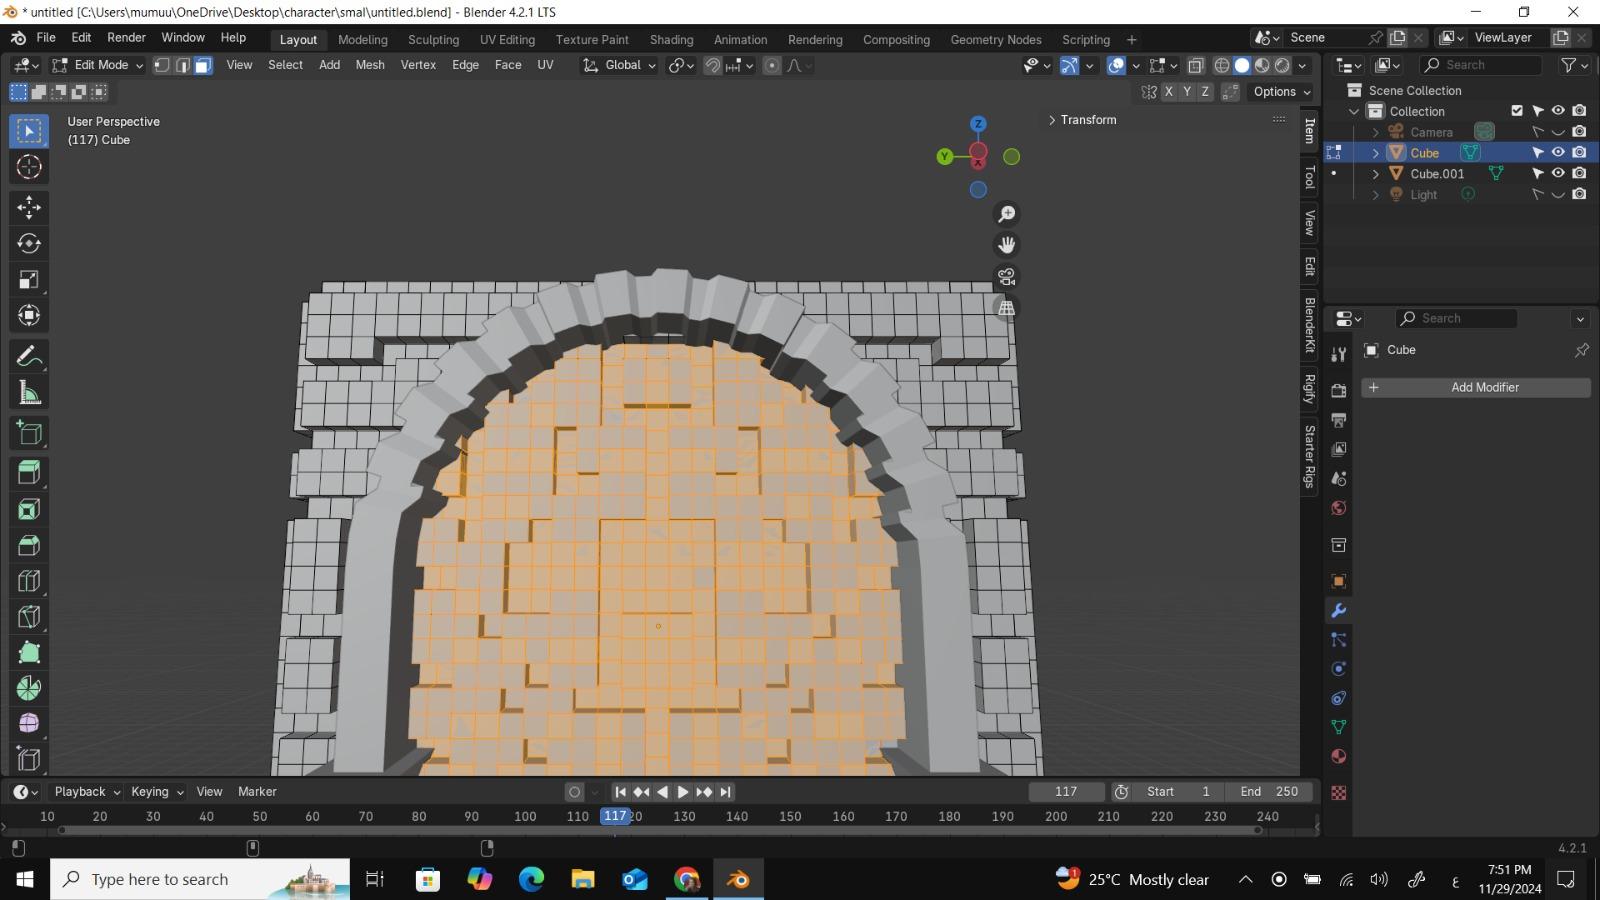
Task: Select the Move tool
Action: 29,207
